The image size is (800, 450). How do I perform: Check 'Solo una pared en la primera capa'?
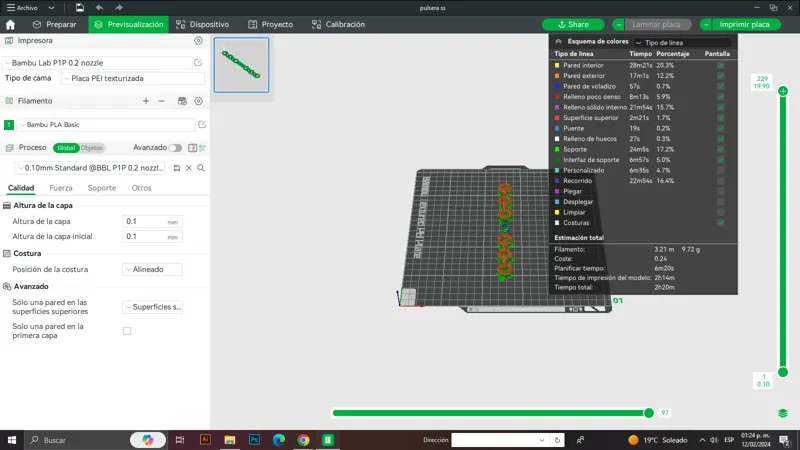(x=127, y=331)
